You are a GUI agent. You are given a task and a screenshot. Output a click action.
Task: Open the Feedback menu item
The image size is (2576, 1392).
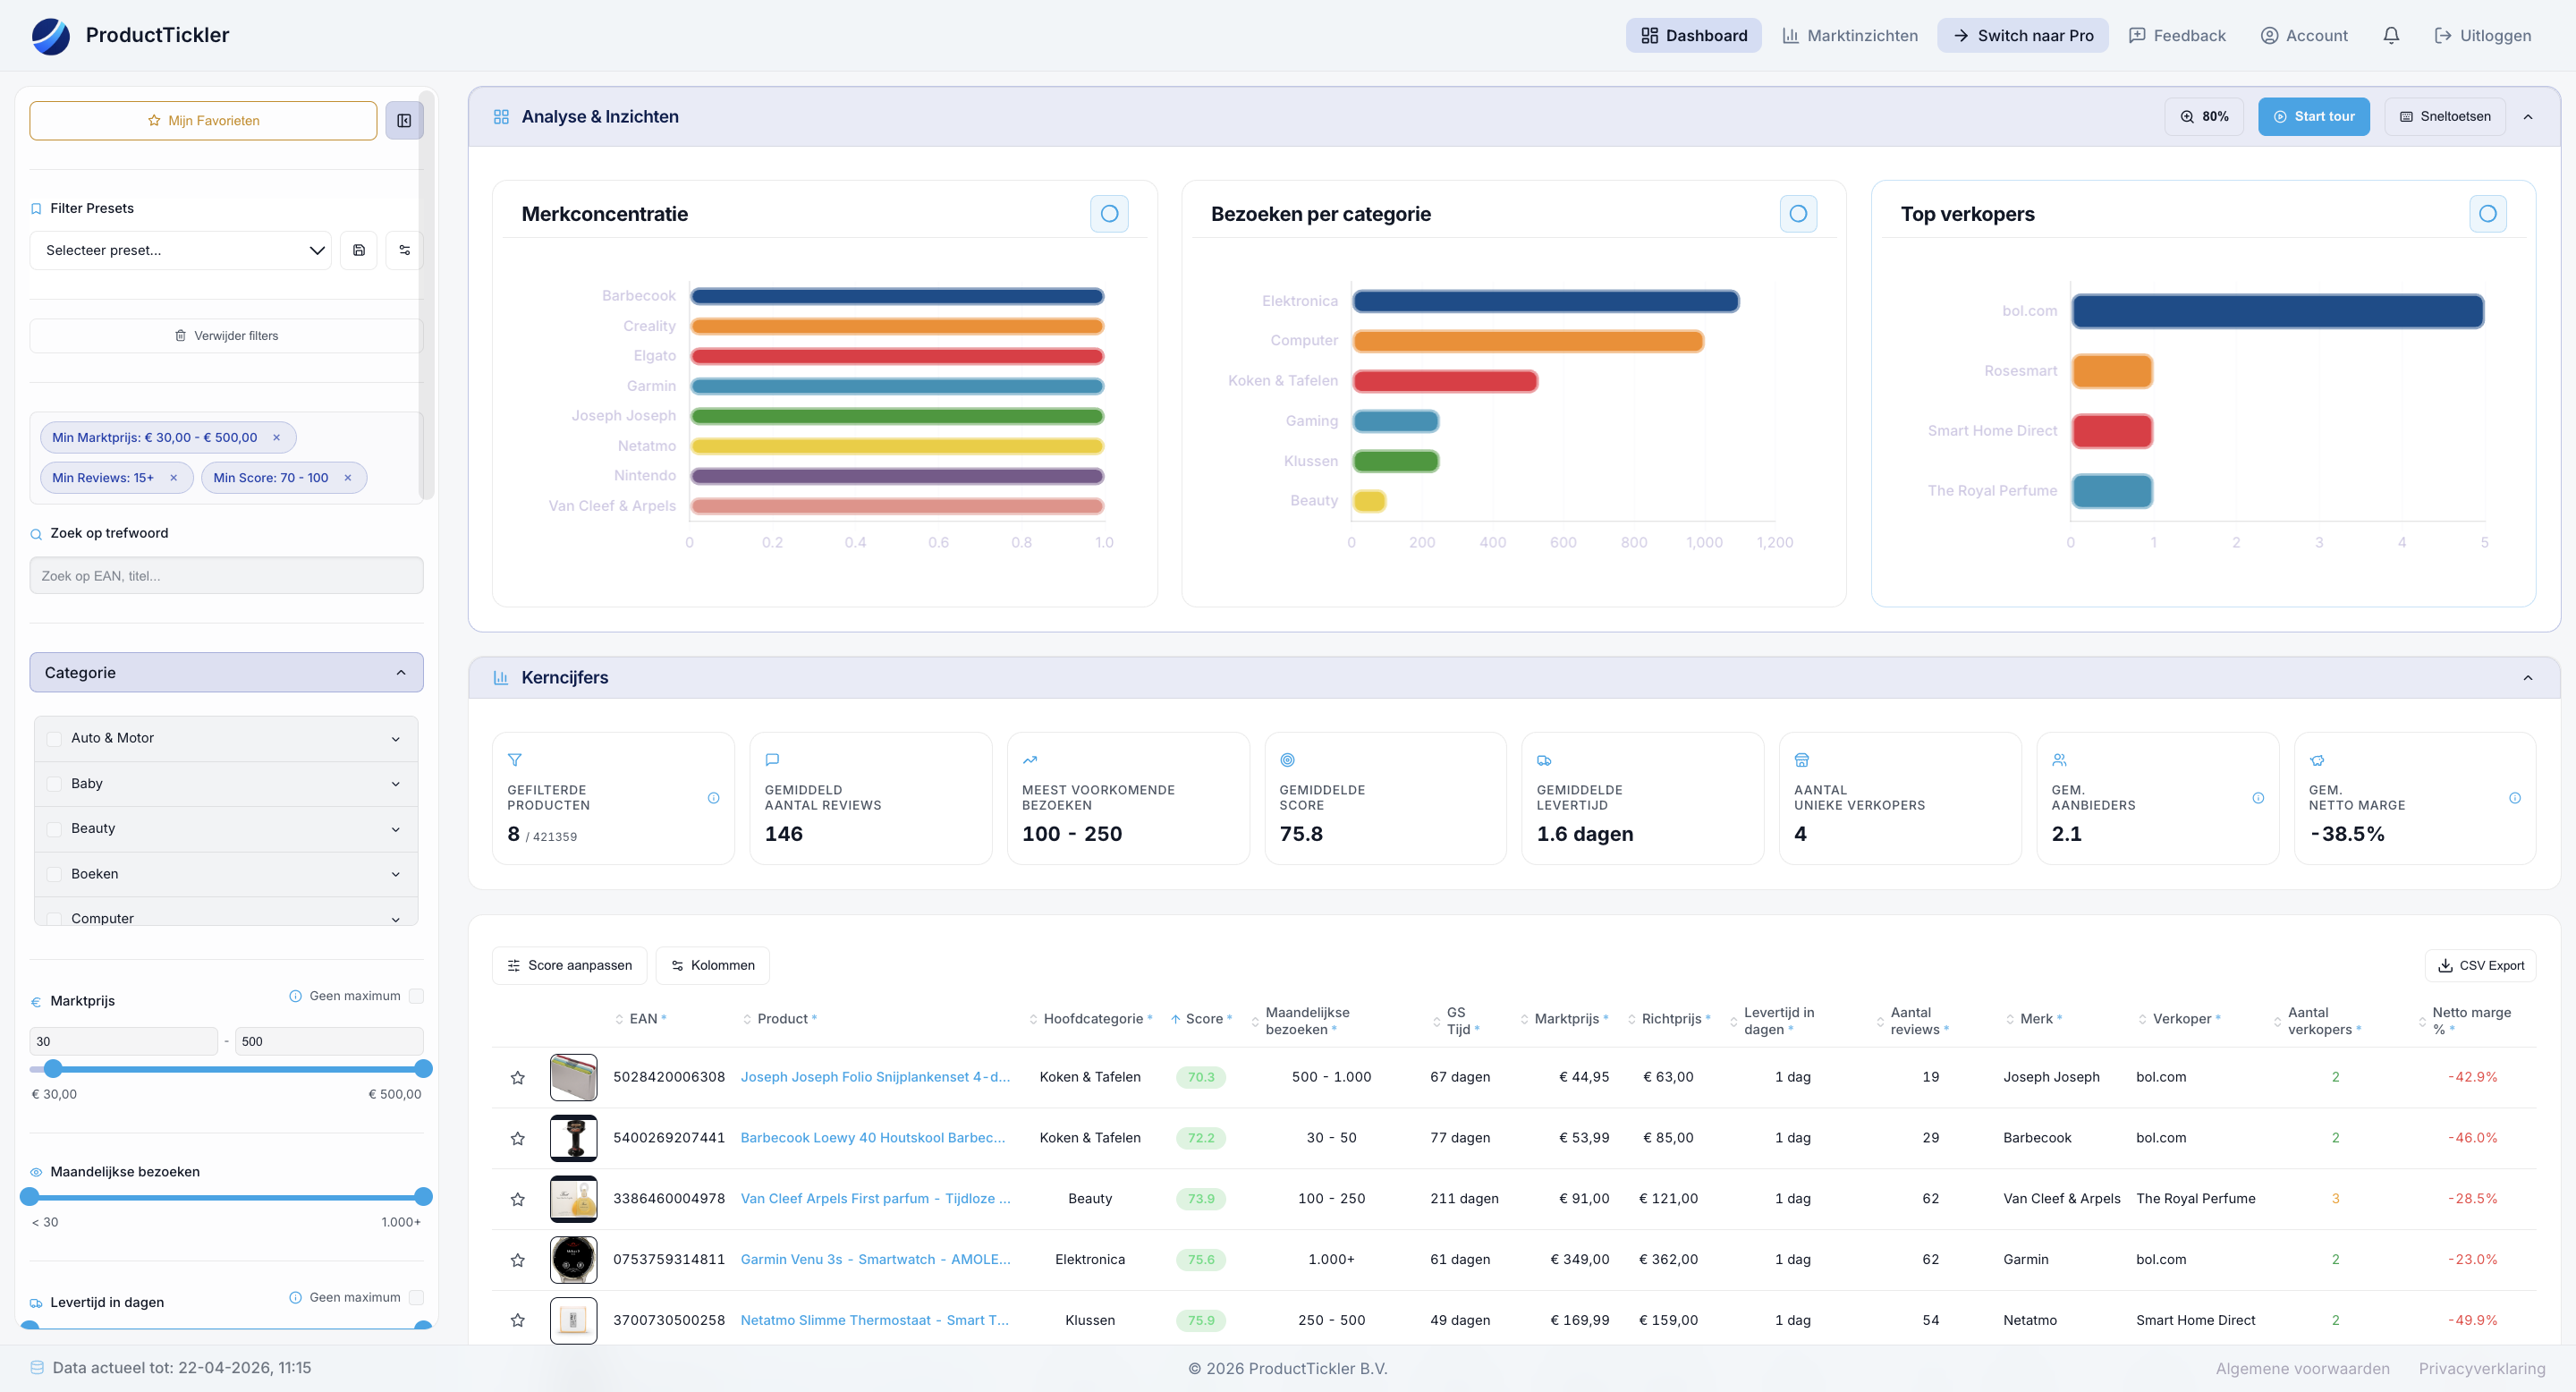(2177, 36)
